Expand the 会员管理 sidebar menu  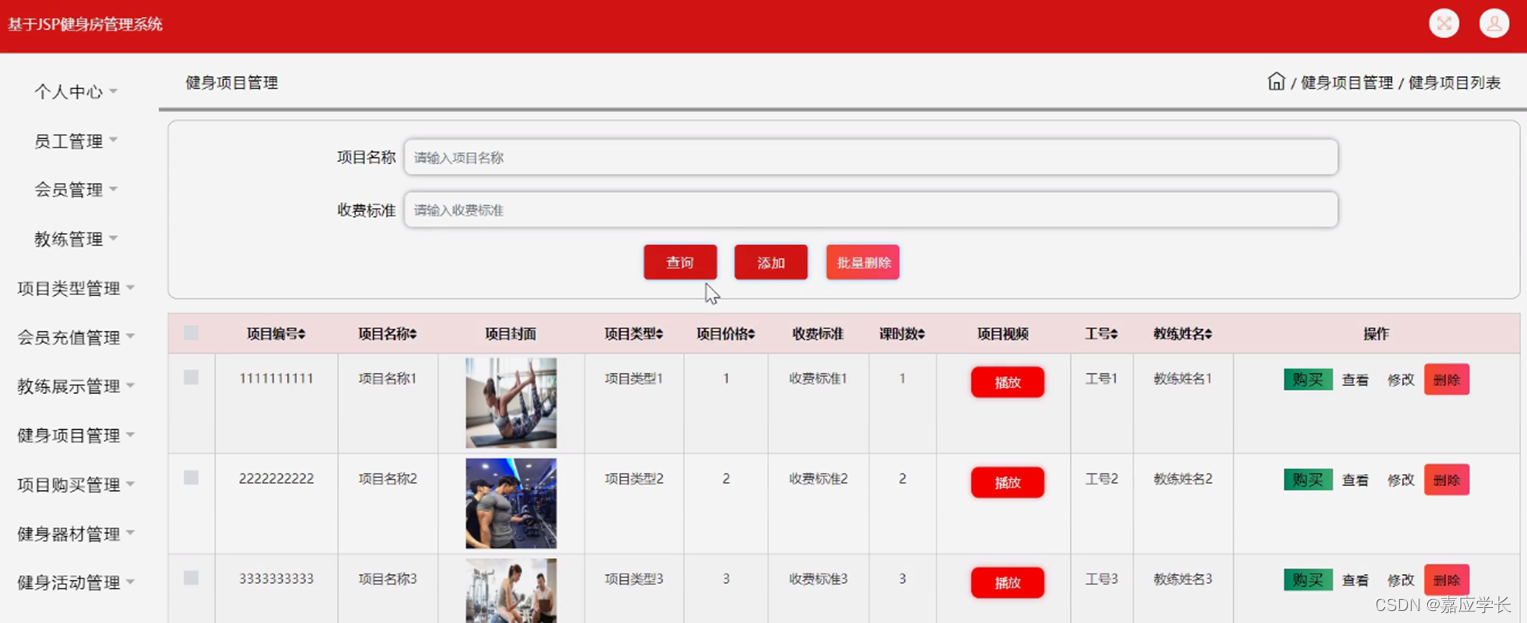pyautogui.click(x=76, y=189)
